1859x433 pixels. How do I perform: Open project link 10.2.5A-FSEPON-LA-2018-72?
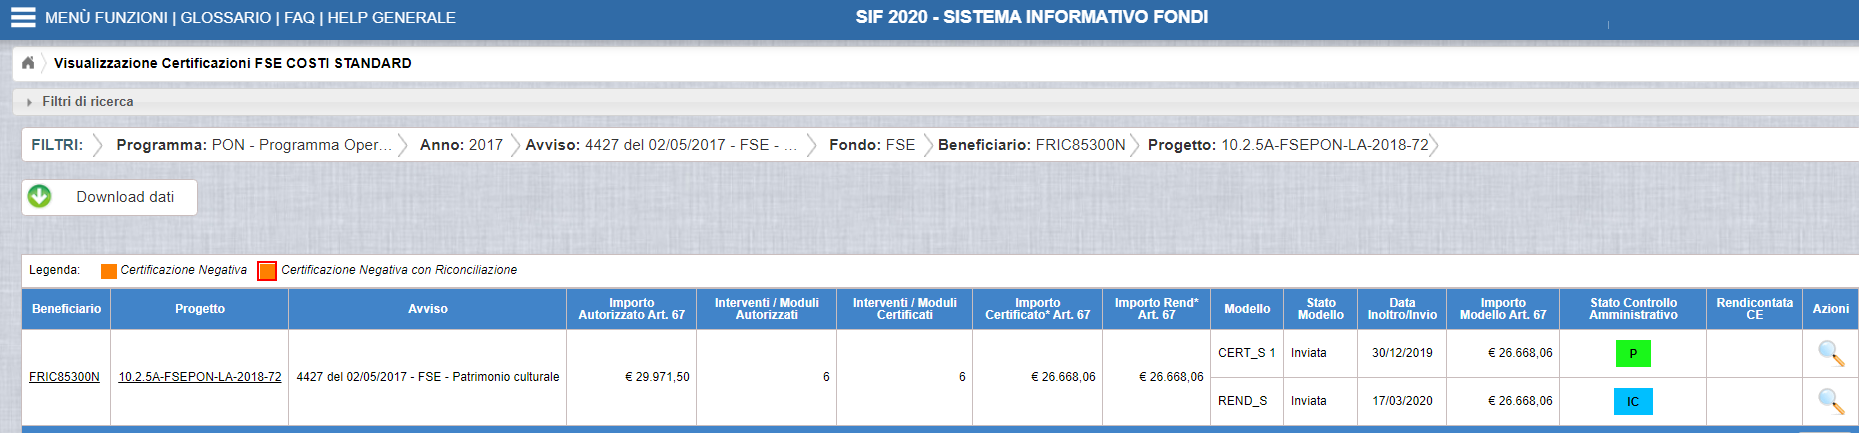(200, 377)
